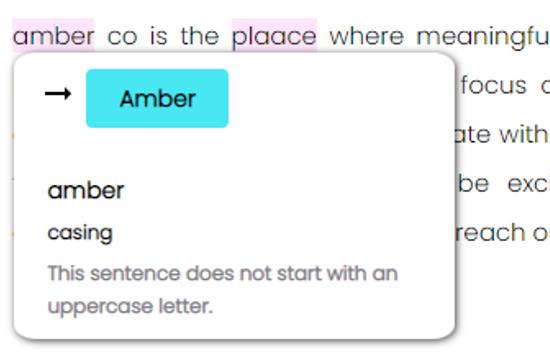
Task: Open the suggestion for misspelled 'plaace'
Action: [274, 36]
